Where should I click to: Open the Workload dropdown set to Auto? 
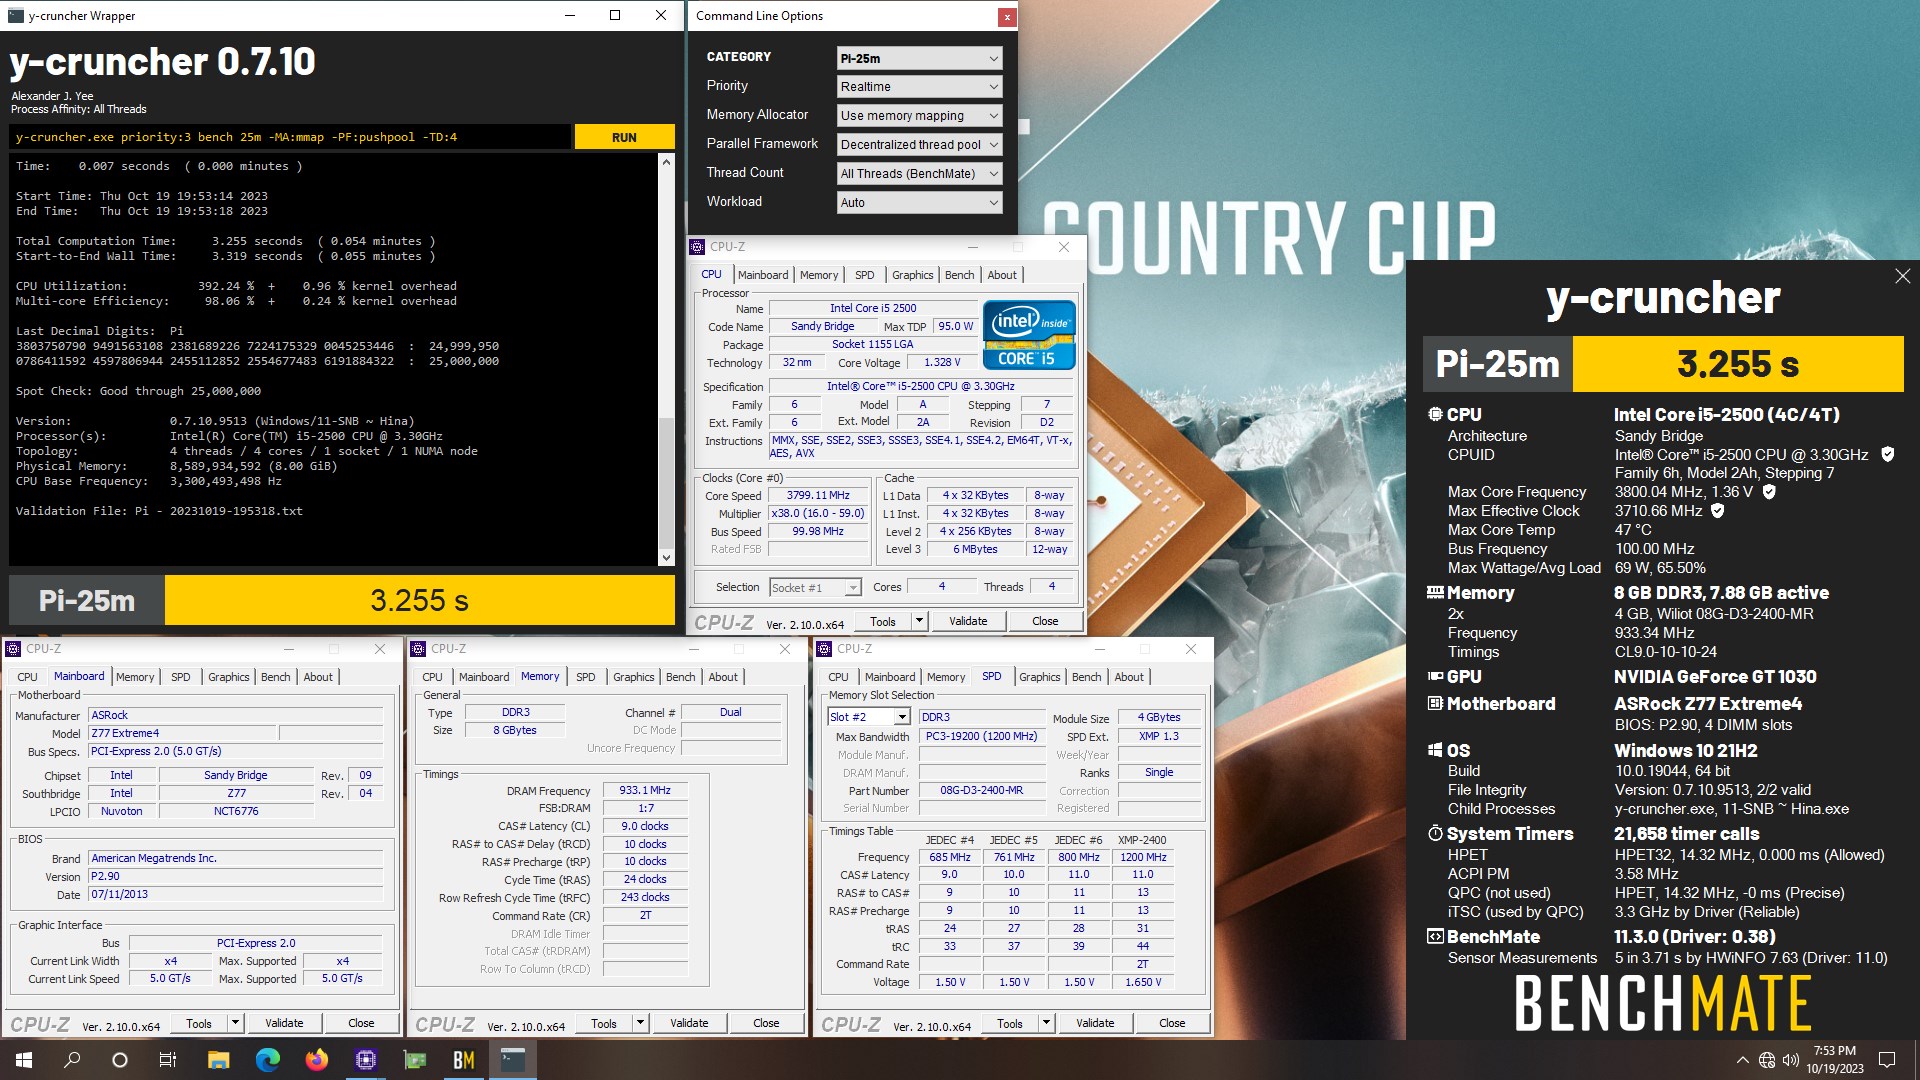pyautogui.click(x=919, y=203)
